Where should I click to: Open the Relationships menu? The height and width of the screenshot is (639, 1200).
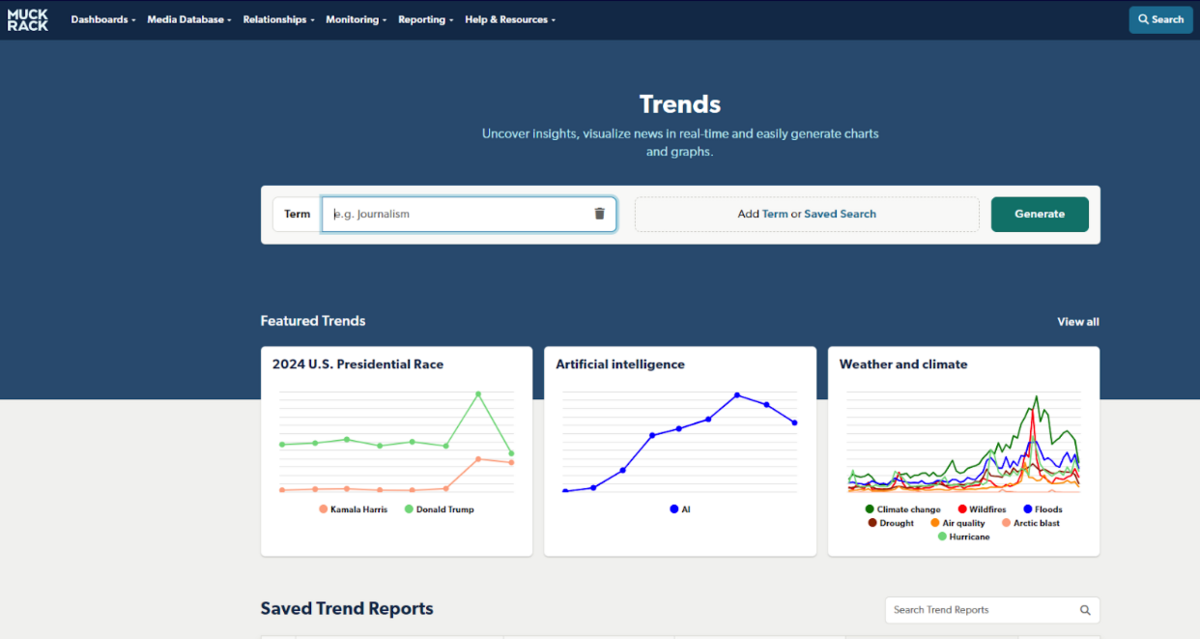tap(278, 20)
